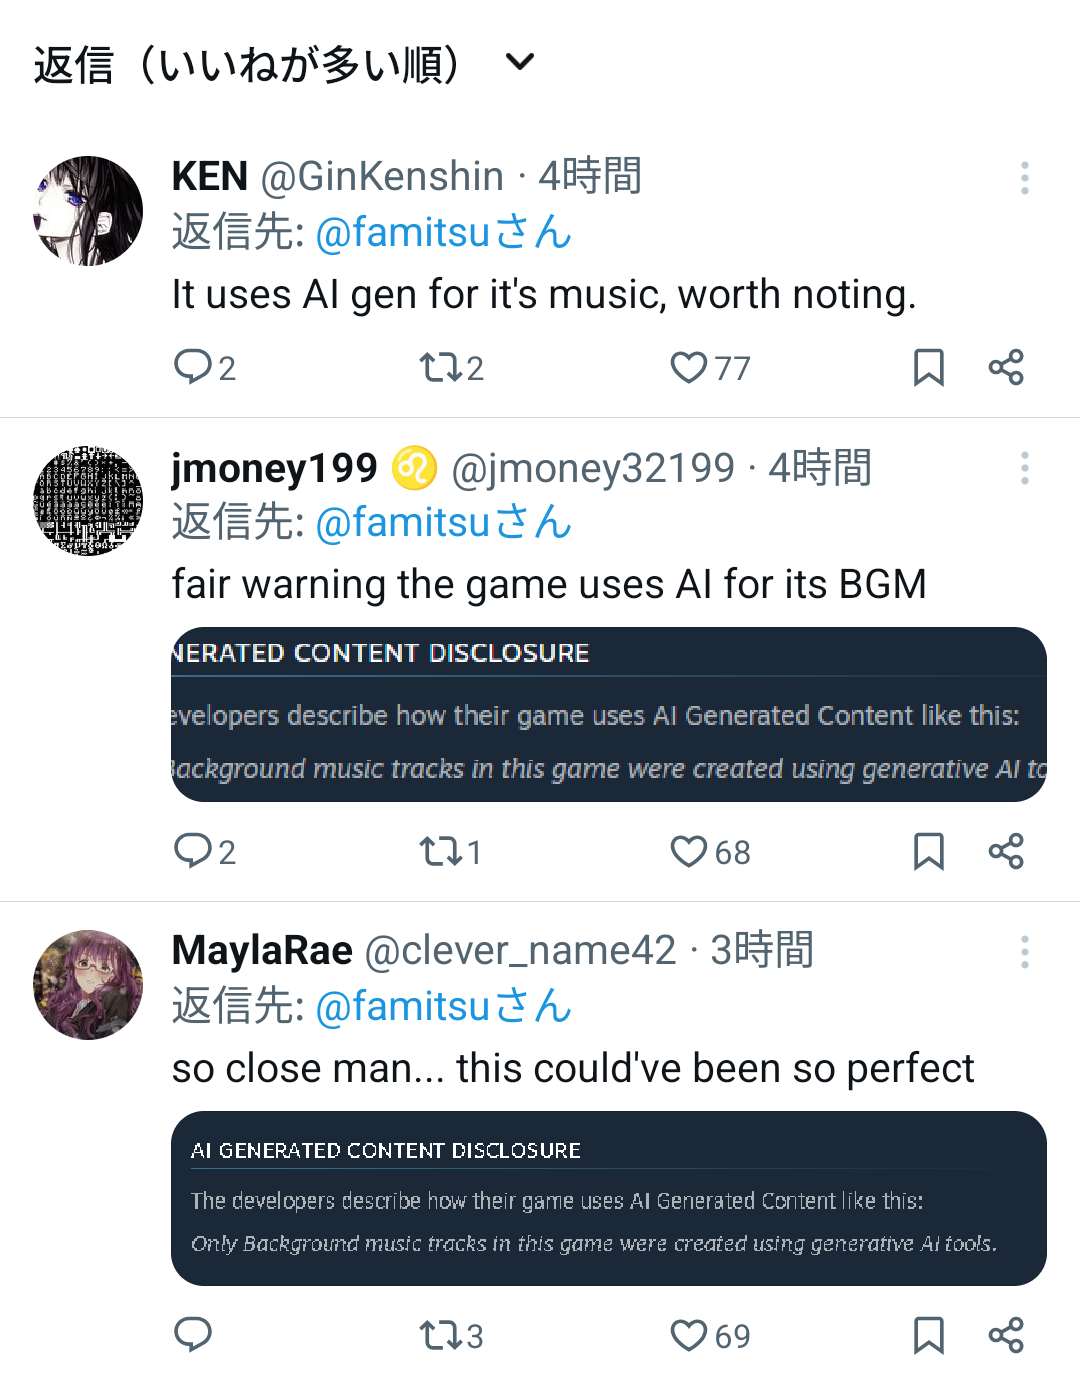Like MaylaRae's reply
This screenshot has width=1080, height=1383.
click(689, 1336)
